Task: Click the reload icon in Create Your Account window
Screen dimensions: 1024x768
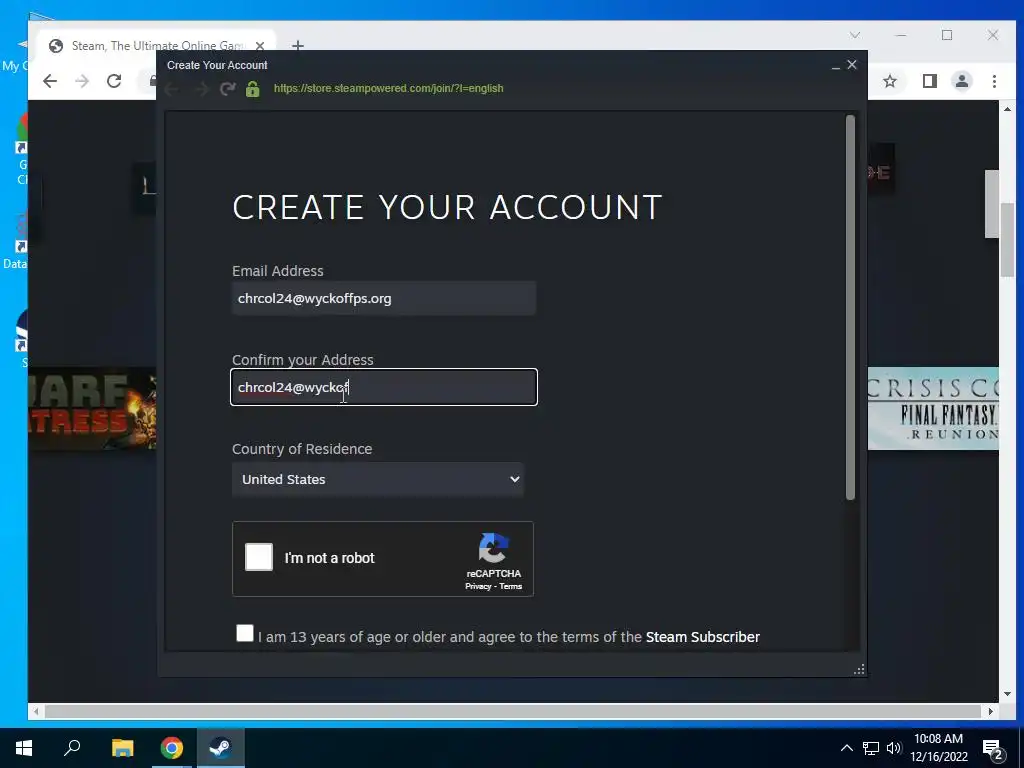Action: coord(227,89)
